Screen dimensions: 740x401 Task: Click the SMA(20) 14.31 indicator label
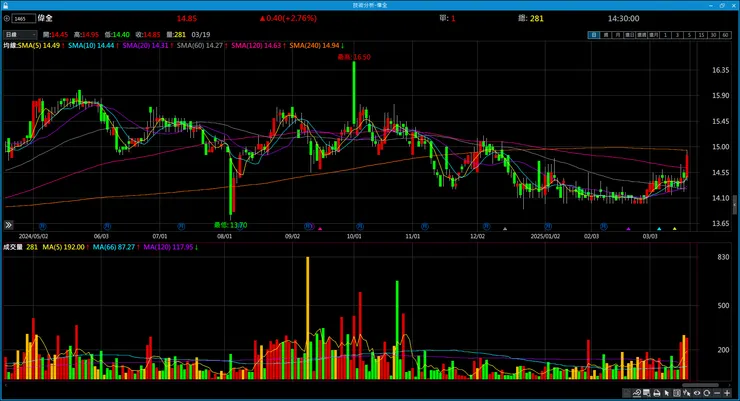click(x=145, y=45)
